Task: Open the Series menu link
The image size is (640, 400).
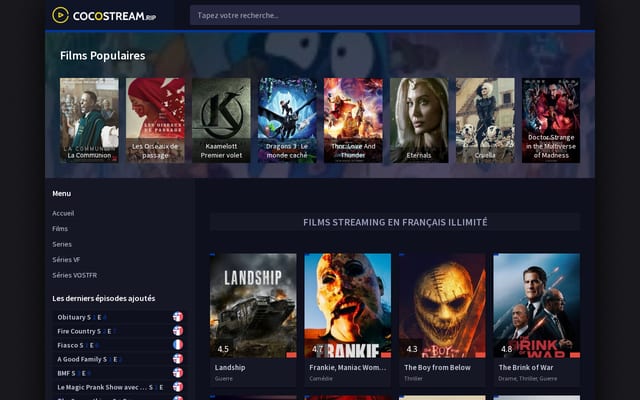Action: (x=62, y=244)
